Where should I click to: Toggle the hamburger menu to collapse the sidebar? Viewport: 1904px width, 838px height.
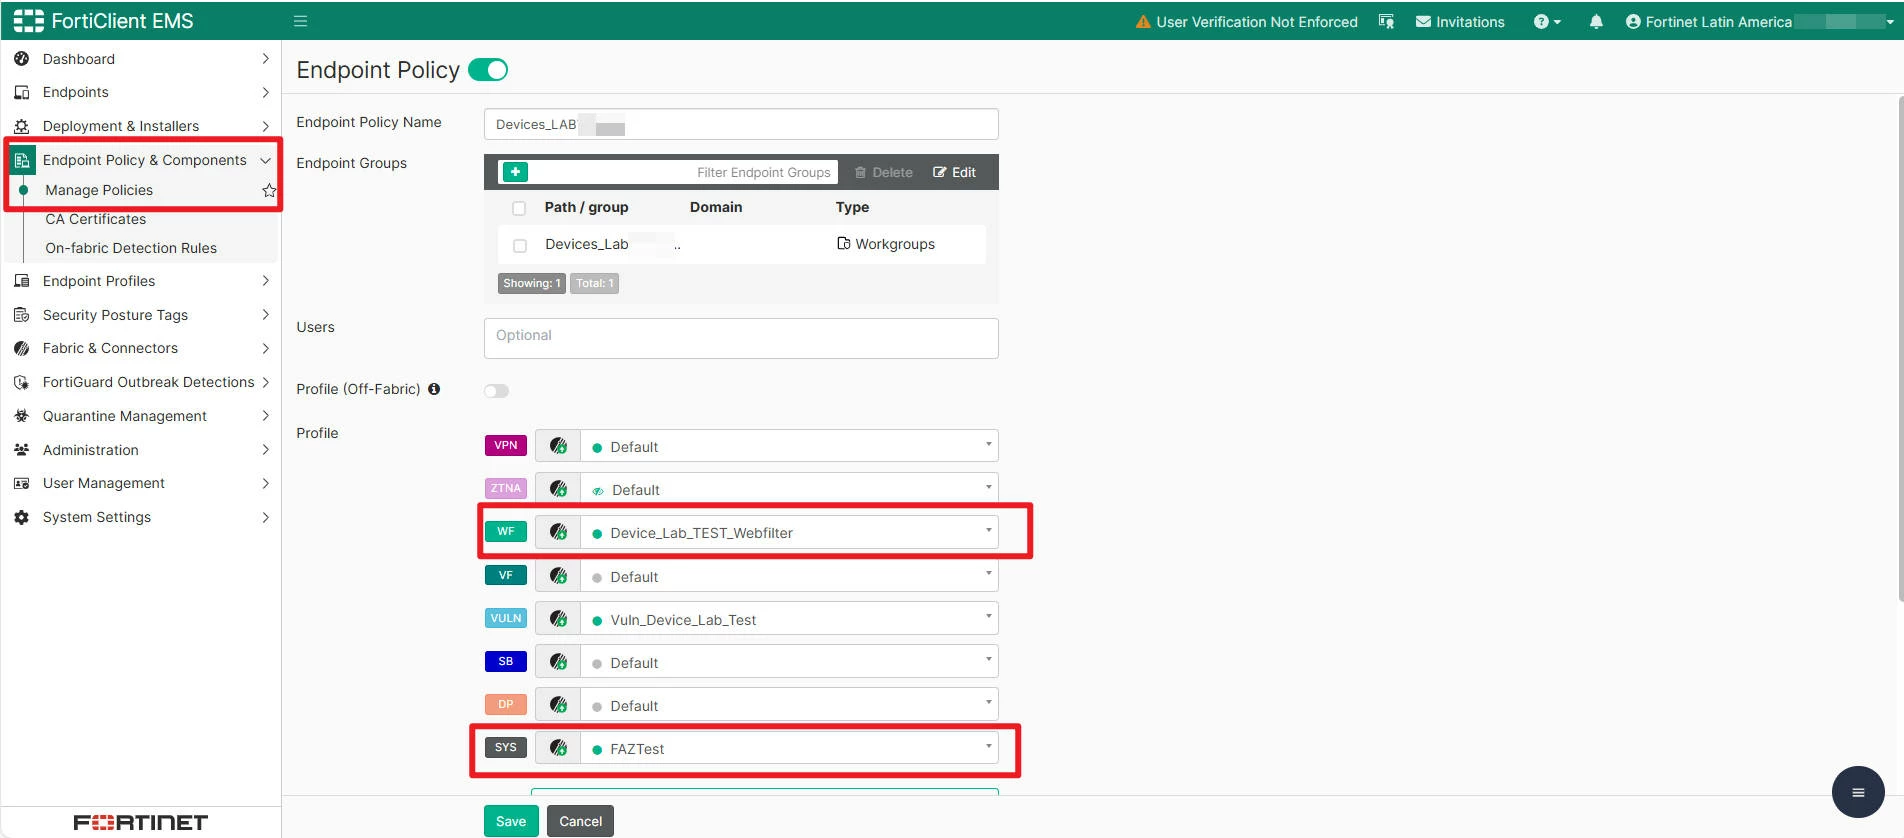[300, 21]
